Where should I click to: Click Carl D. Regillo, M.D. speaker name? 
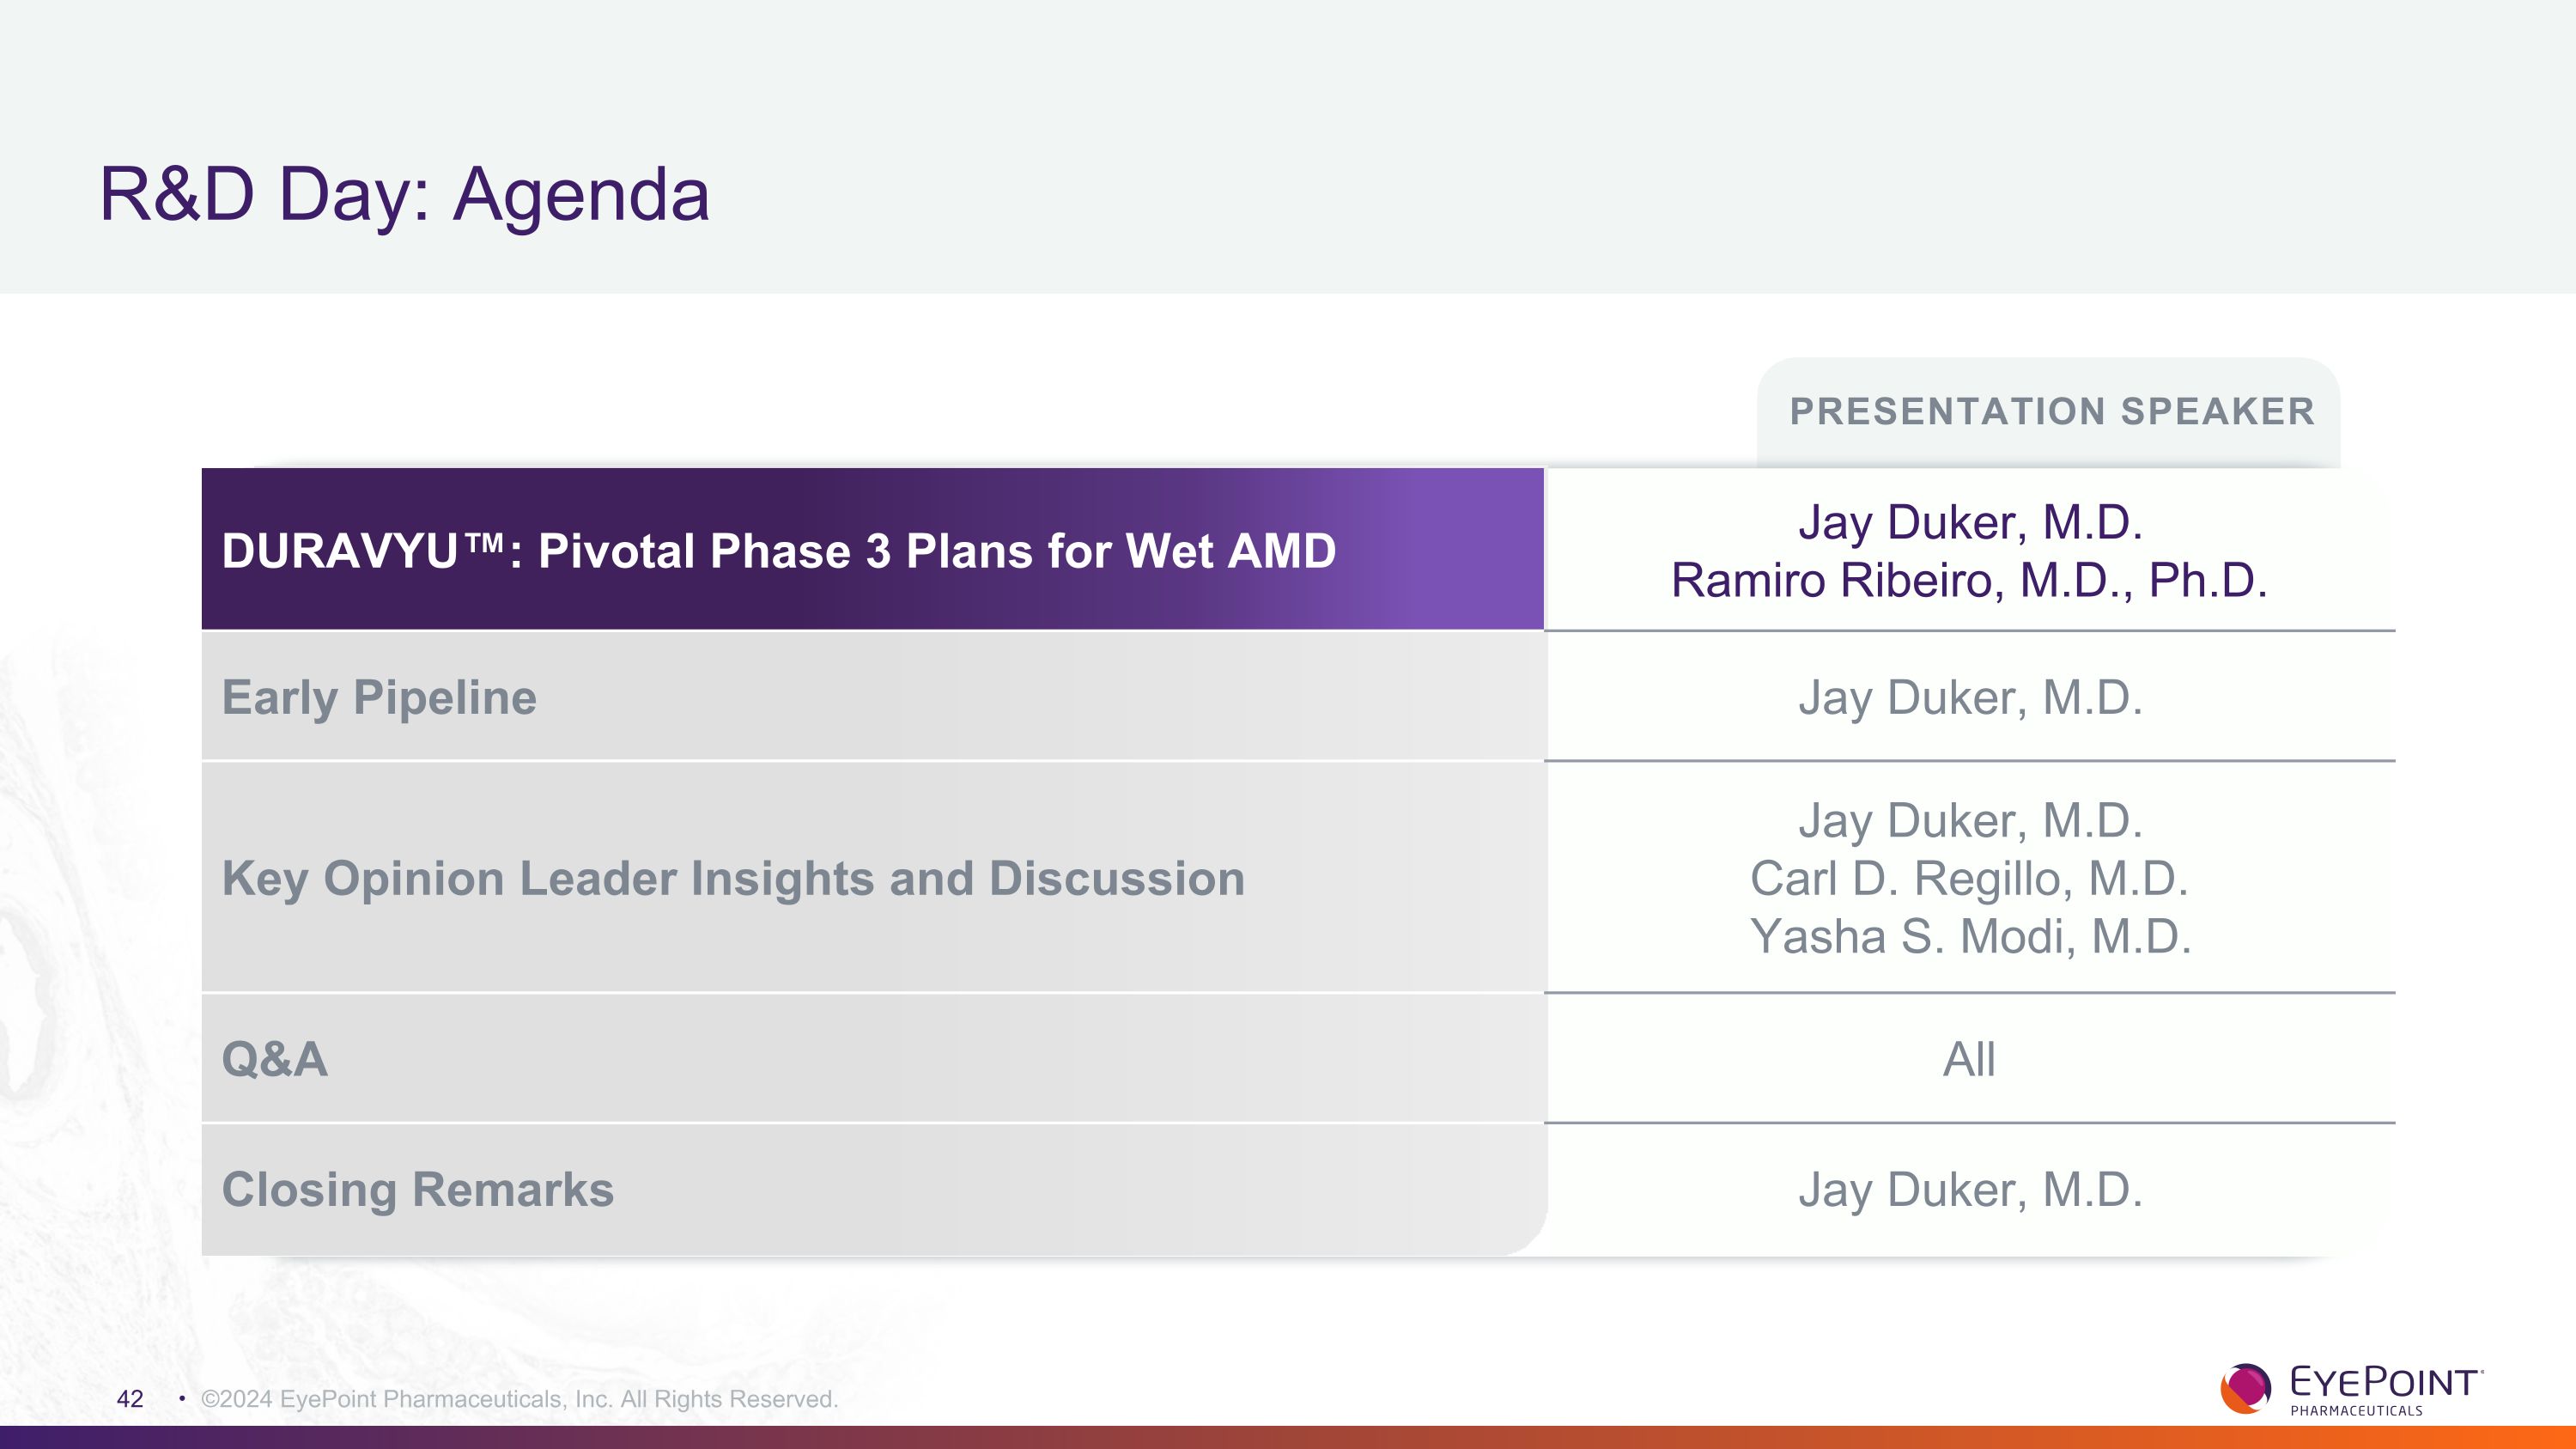pos(1969,879)
